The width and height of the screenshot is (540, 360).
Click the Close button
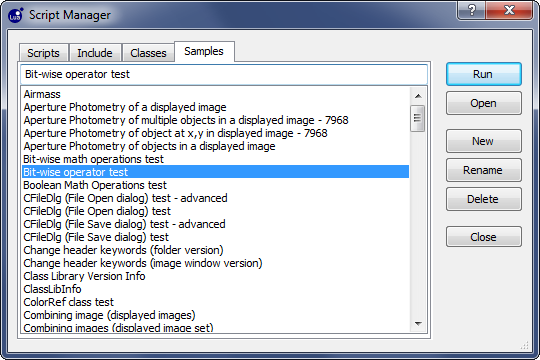pyautogui.click(x=484, y=237)
